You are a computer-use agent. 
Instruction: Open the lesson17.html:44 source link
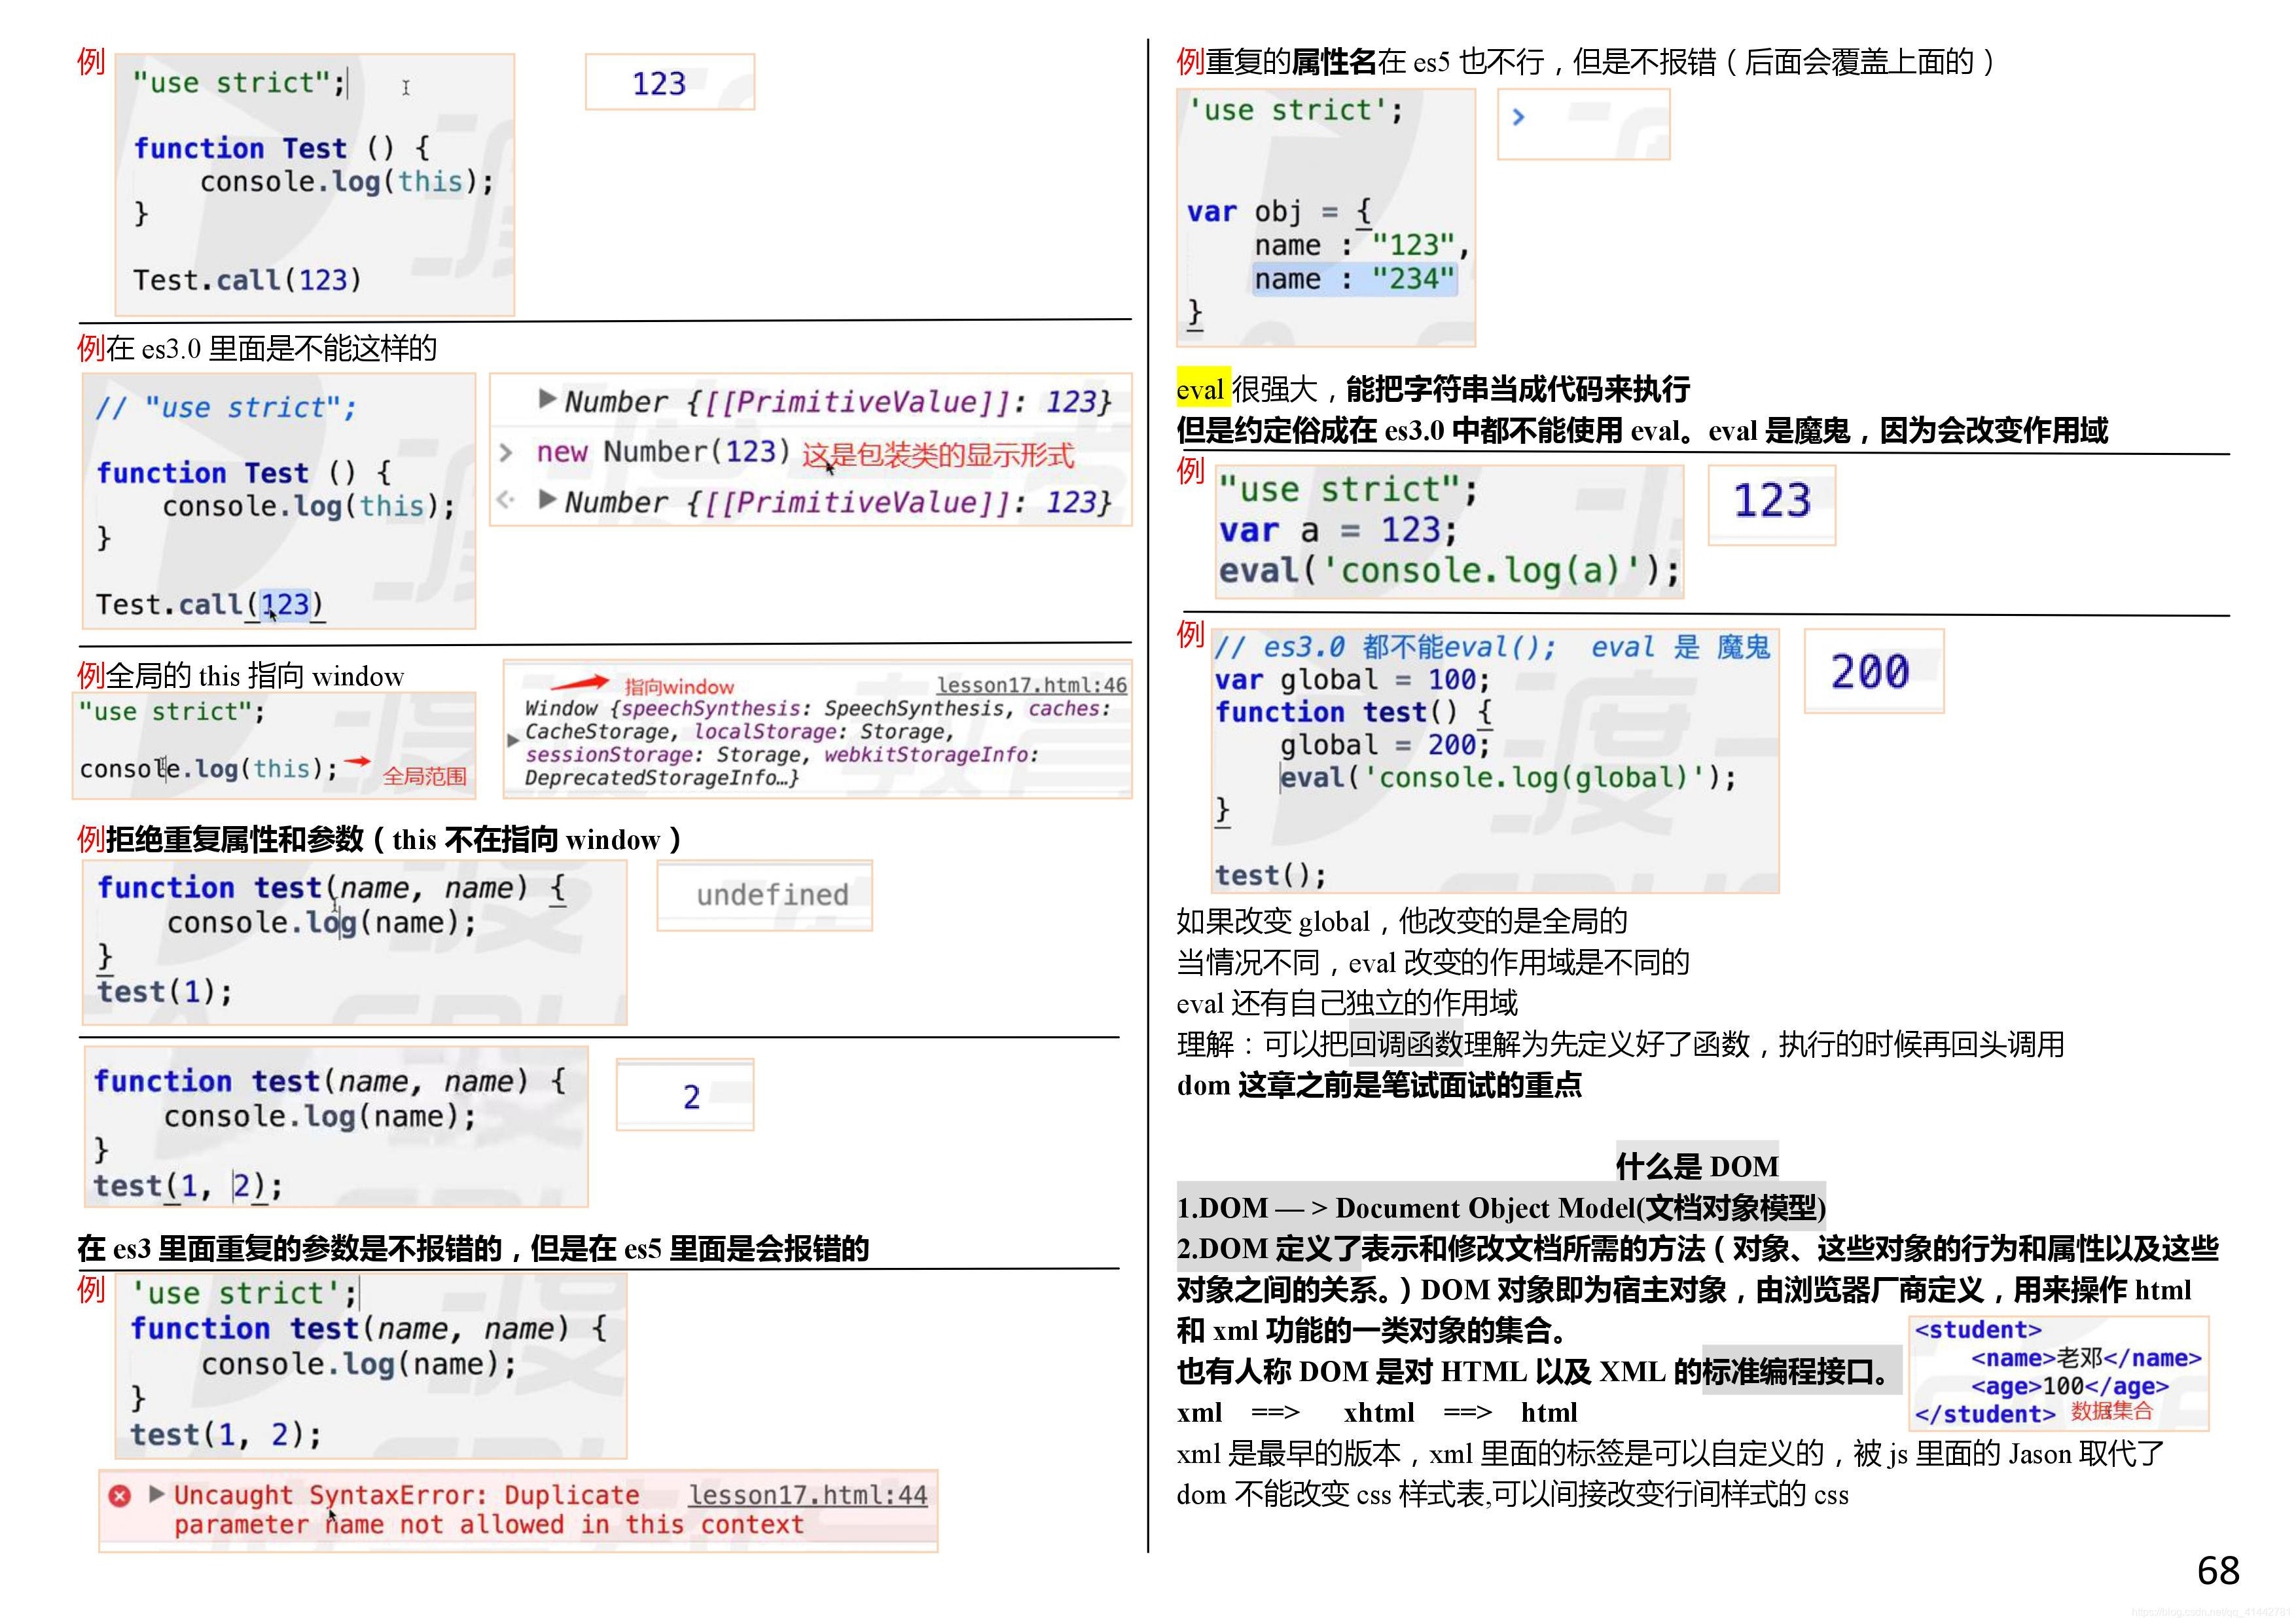click(807, 1495)
